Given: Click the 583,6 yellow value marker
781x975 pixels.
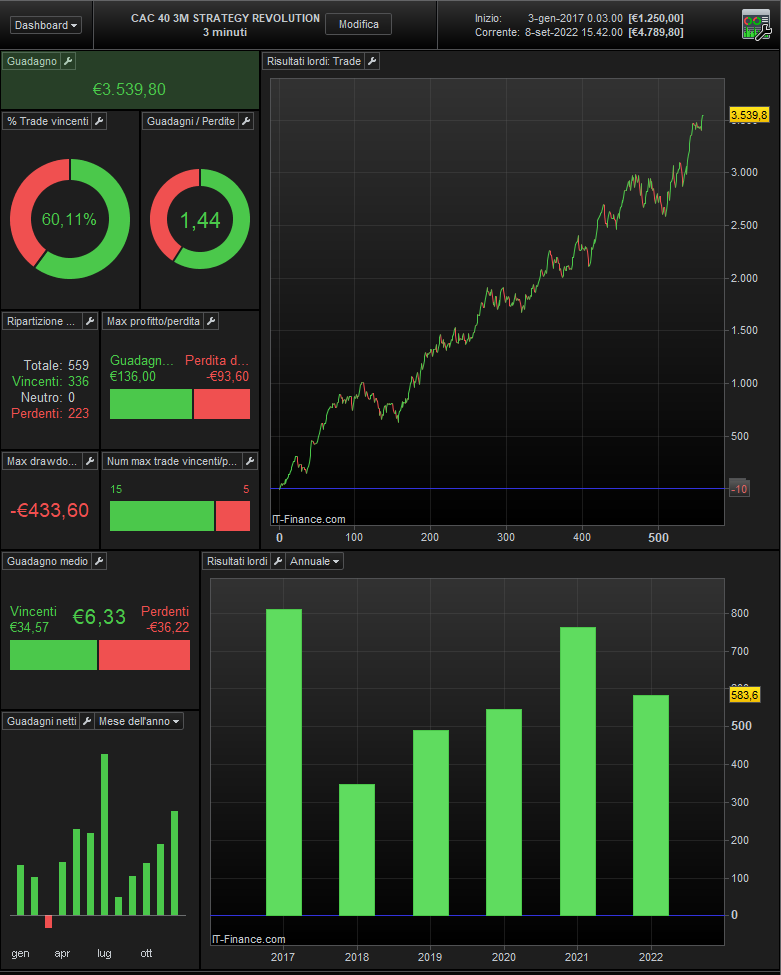Looking at the screenshot, I should click(x=744, y=695).
